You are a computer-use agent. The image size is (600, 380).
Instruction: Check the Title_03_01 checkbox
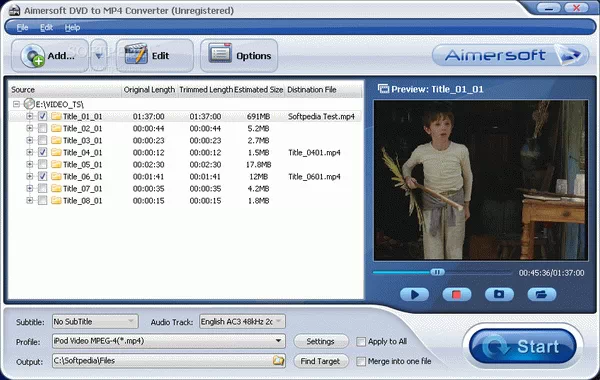(42, 140)
